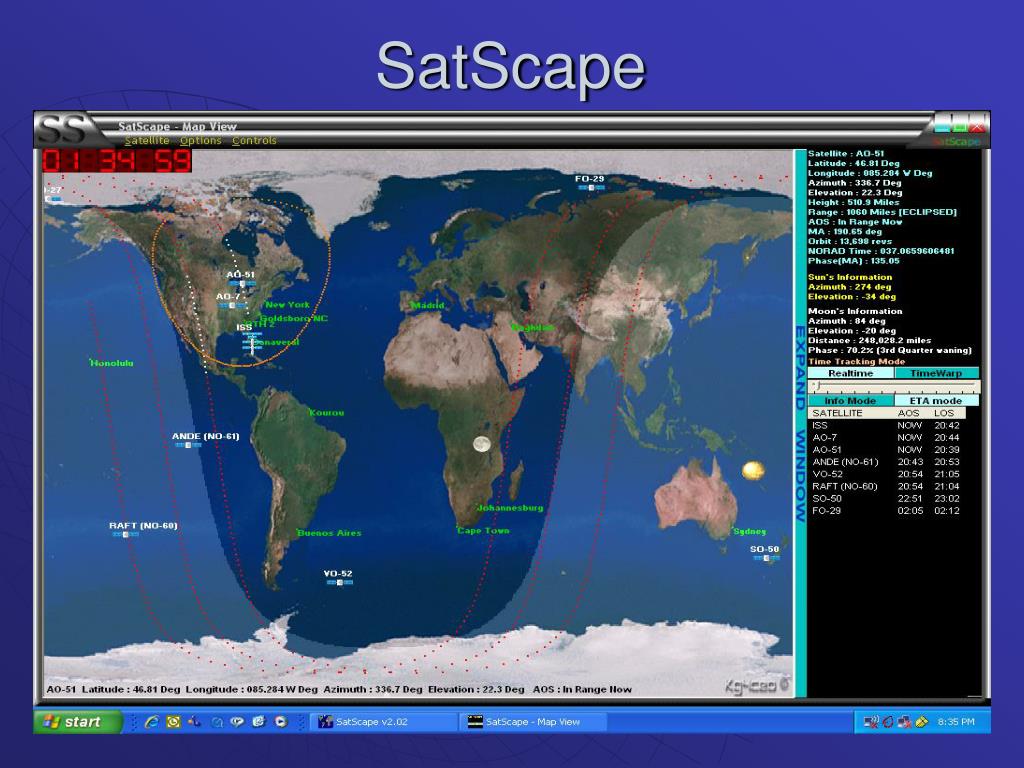This screenshot has height=768, width=1024.
Task: Launch Internet Explorer from quick launch
Action: 152,722
